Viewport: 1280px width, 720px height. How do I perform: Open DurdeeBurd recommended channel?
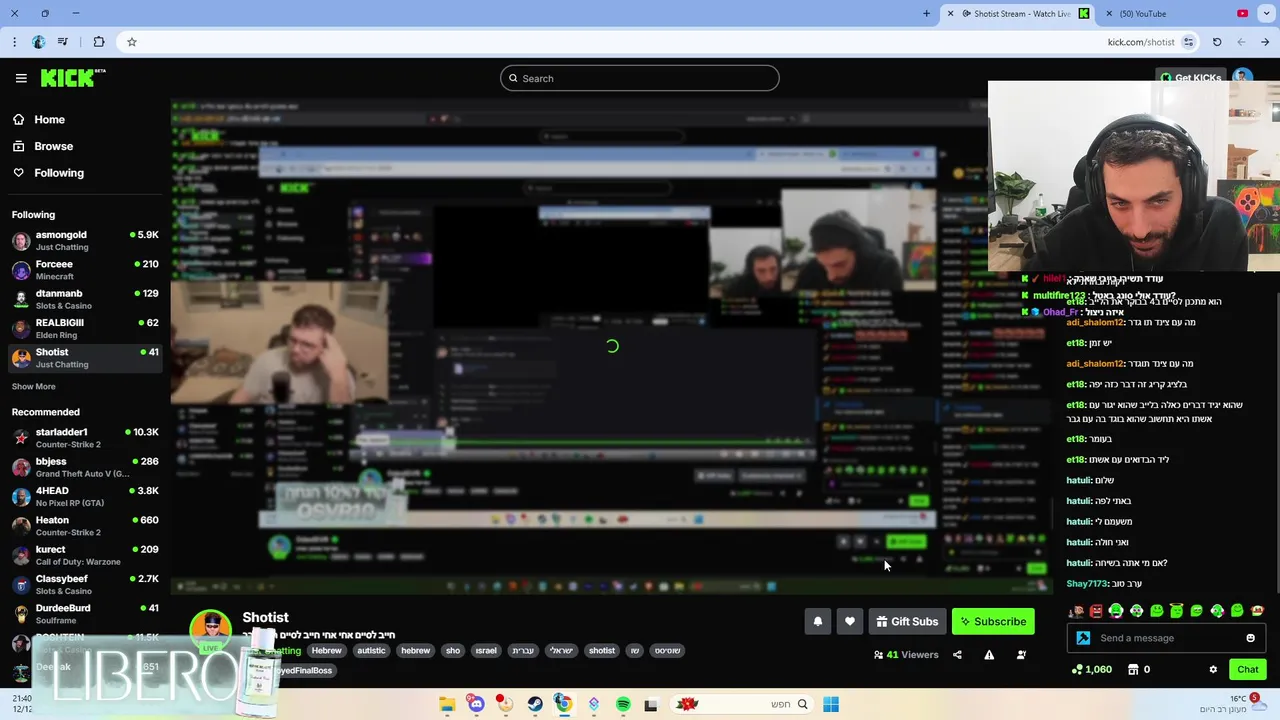point(85,613)
